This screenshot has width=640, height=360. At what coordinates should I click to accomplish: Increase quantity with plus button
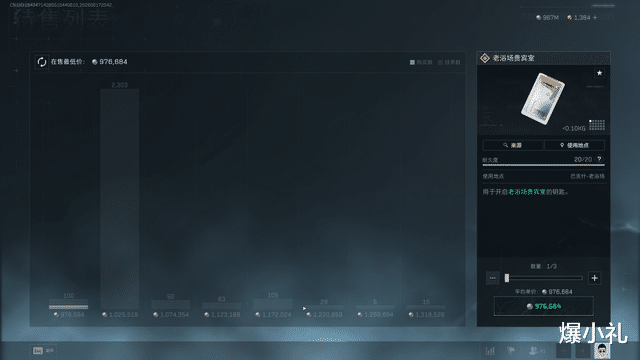[594, 278]
